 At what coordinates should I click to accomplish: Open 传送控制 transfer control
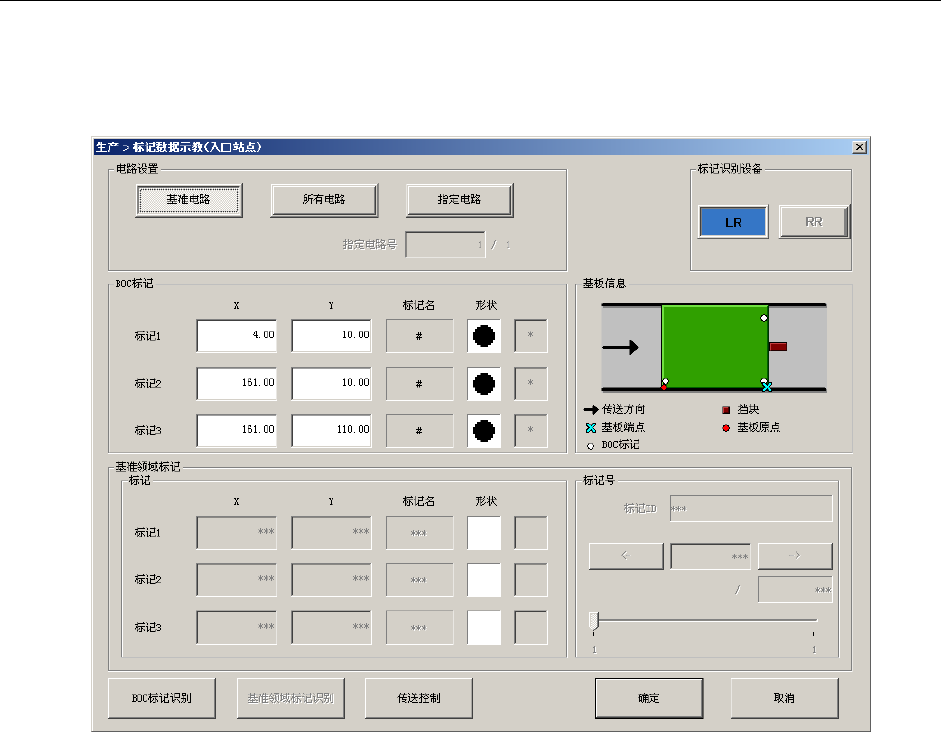point(418,698)
